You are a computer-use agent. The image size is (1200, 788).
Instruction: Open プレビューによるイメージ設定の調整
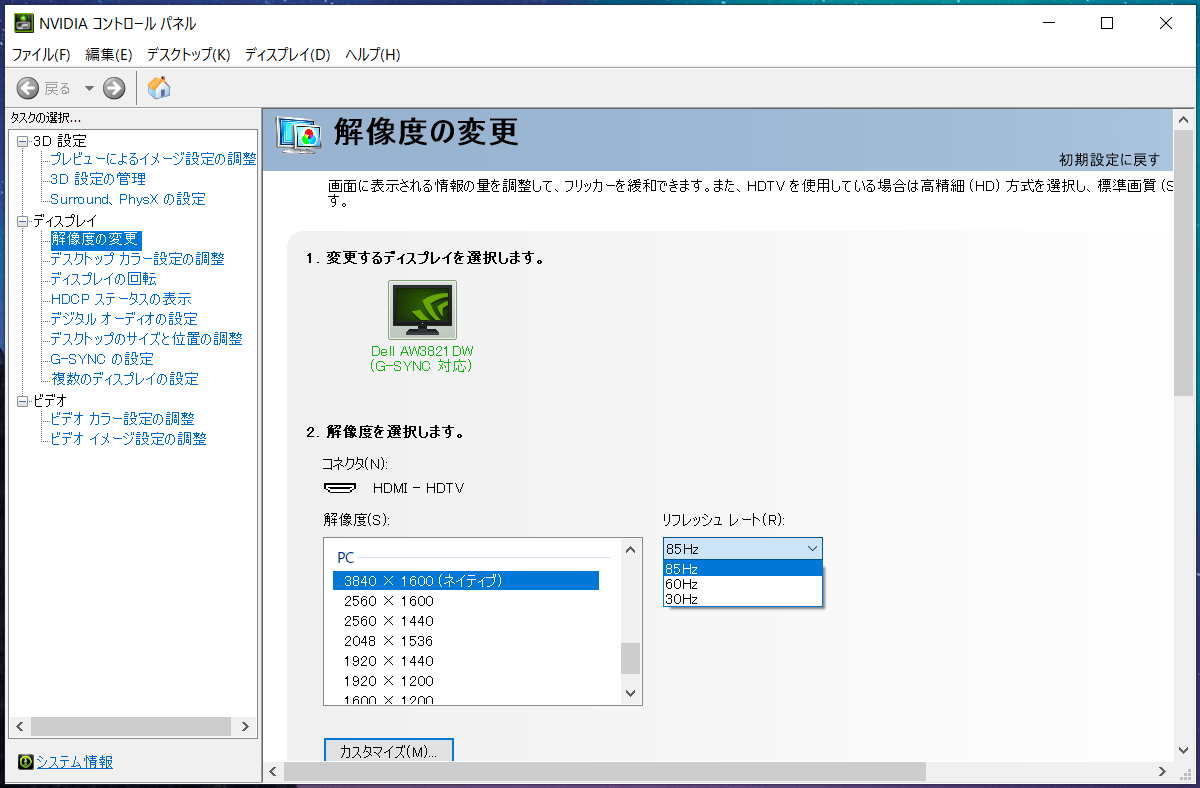point(153,159)
